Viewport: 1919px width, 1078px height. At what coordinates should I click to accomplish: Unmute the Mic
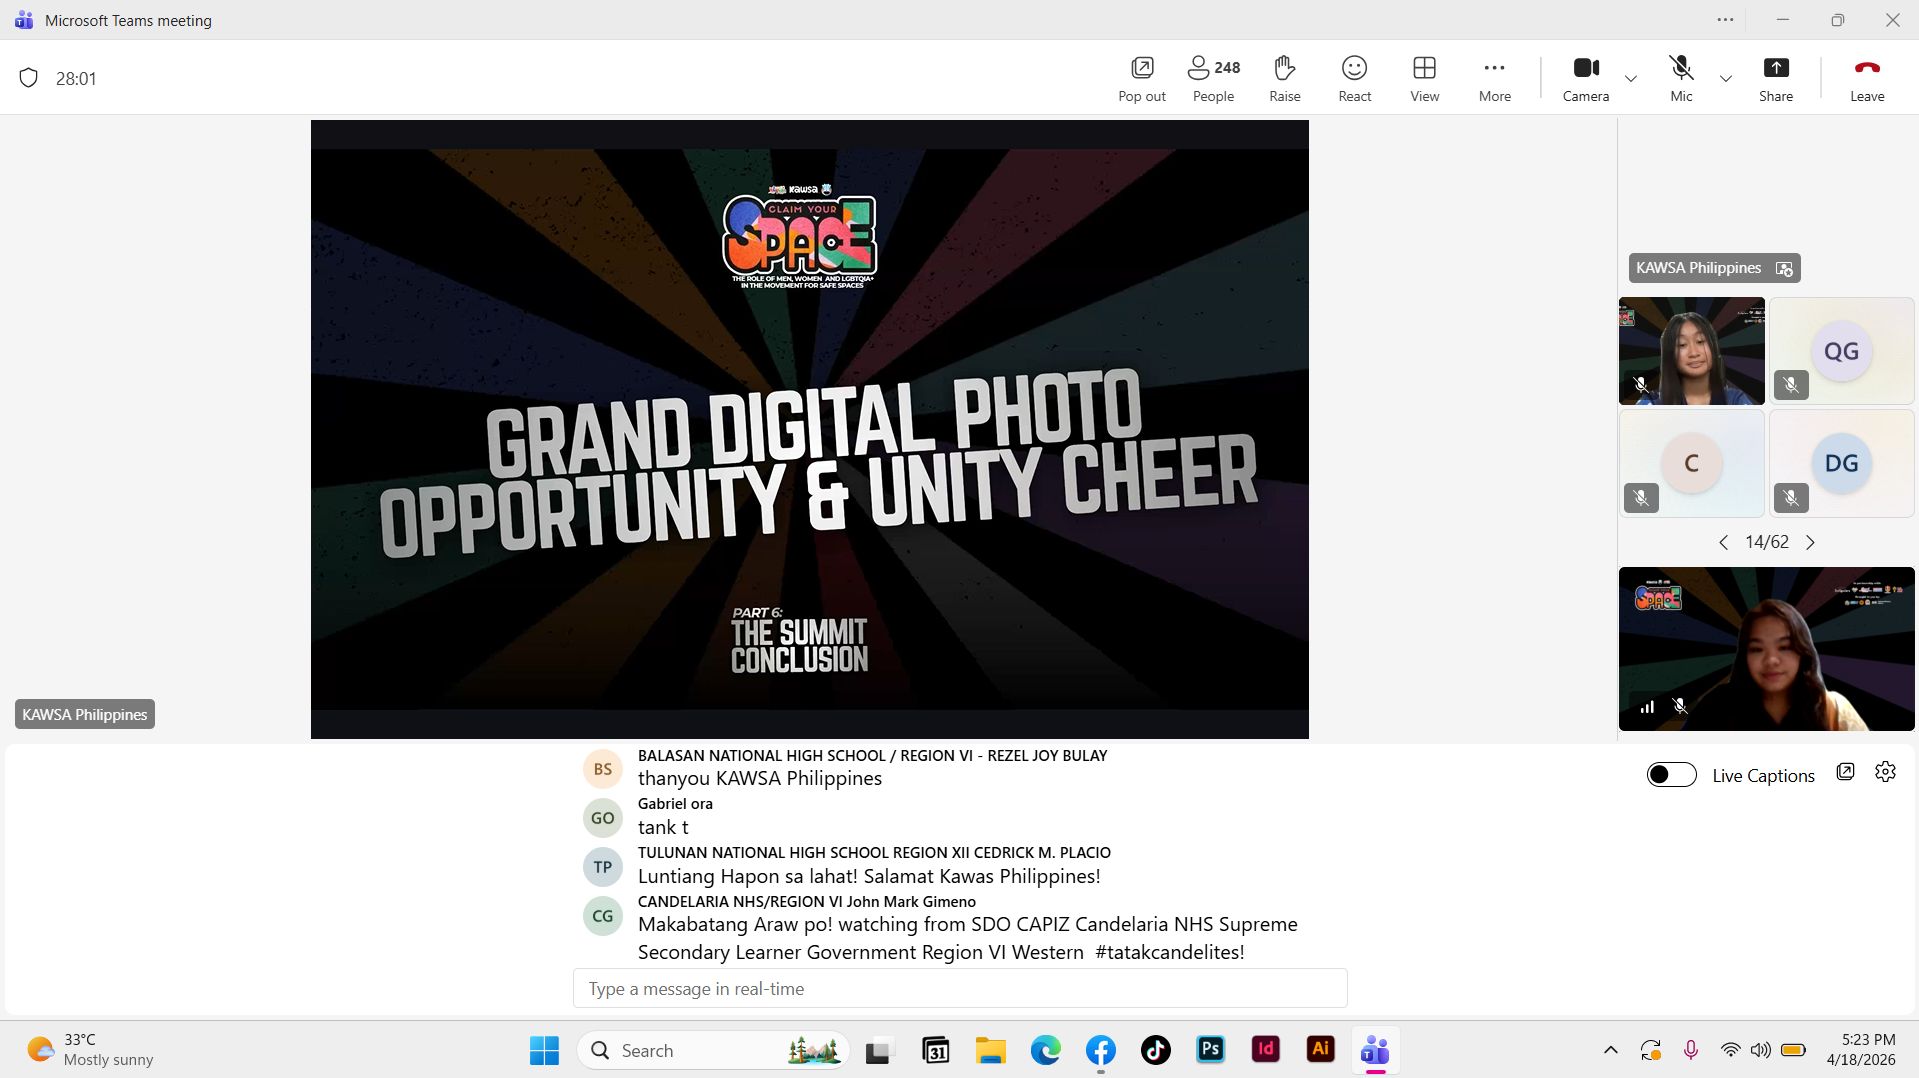point(1682,78)
